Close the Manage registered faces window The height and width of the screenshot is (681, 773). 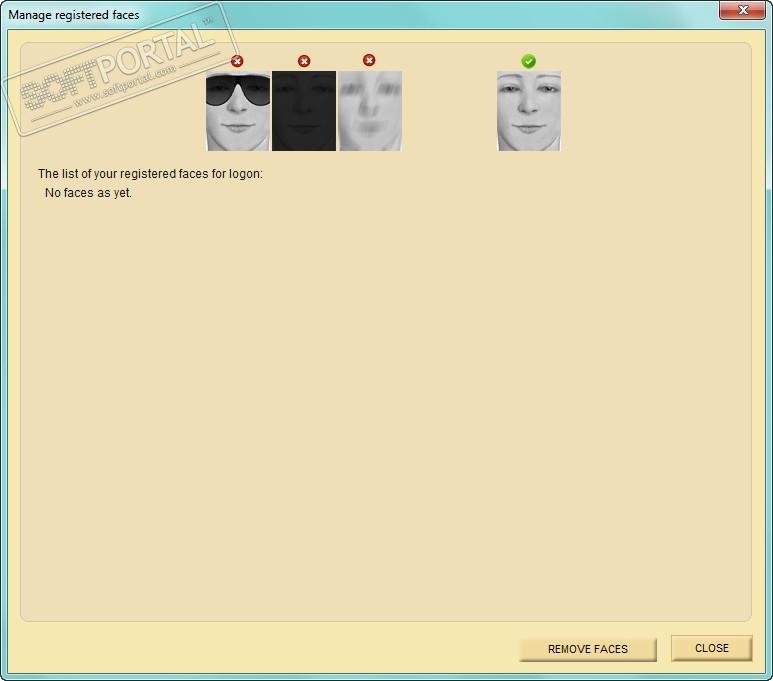tap(742, 10)
